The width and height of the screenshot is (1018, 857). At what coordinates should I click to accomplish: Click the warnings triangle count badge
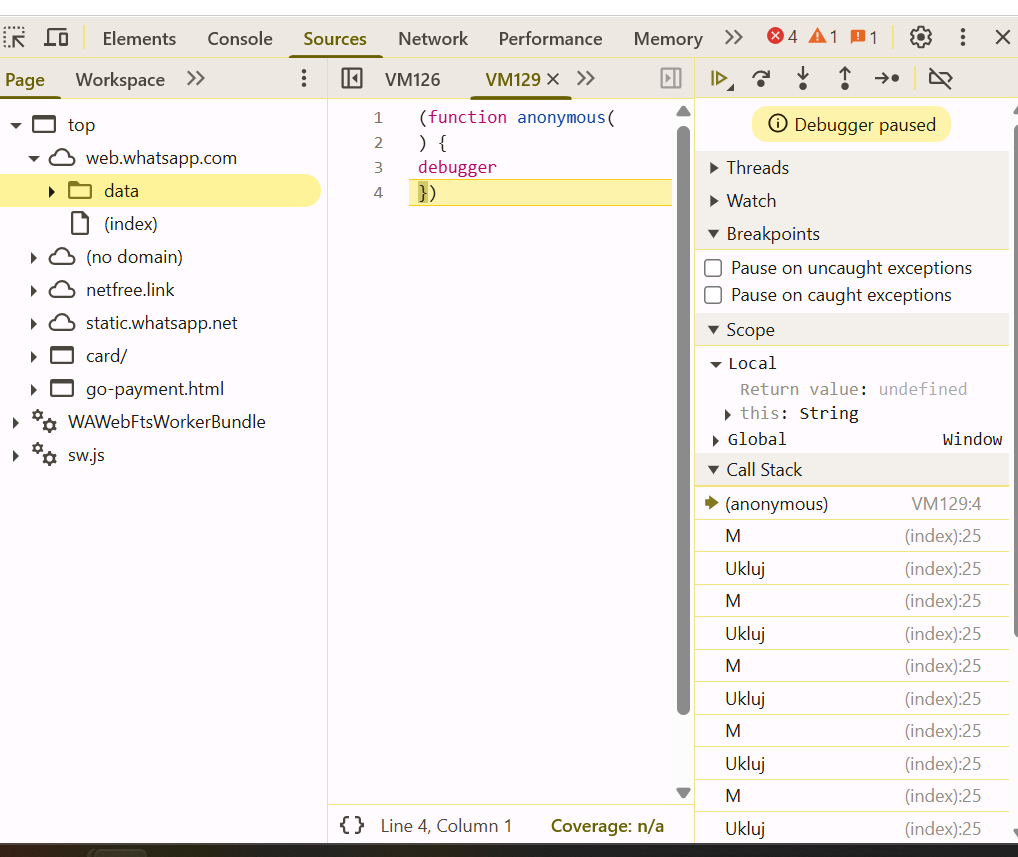[823, 37]
